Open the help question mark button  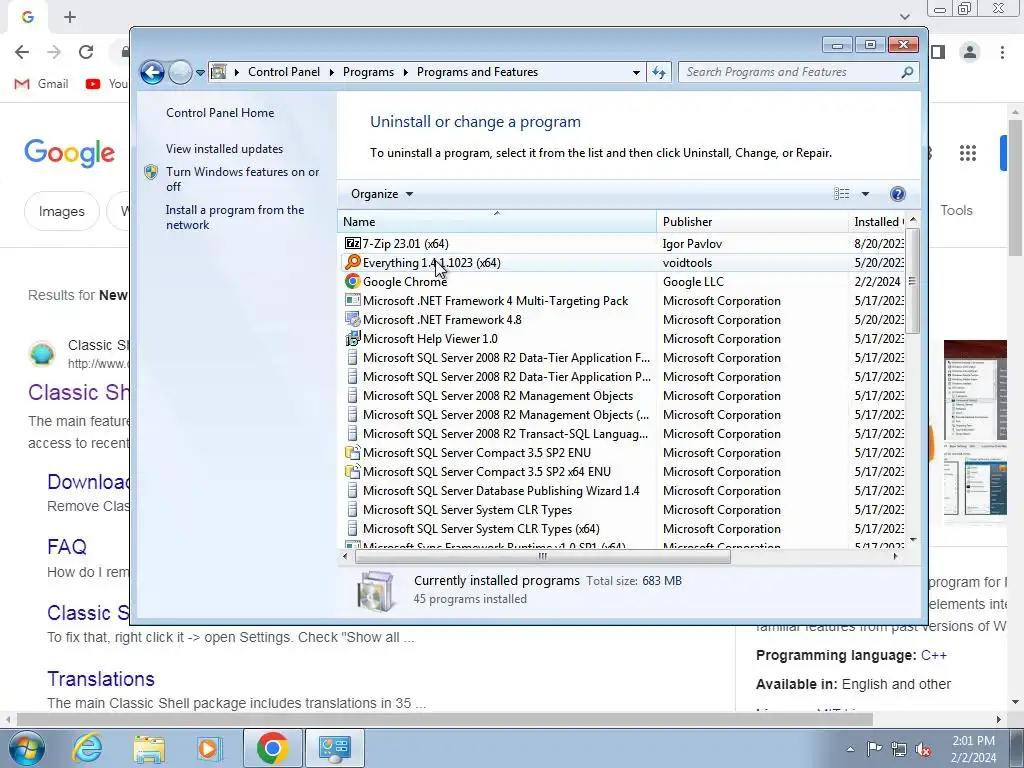[898, 194]
